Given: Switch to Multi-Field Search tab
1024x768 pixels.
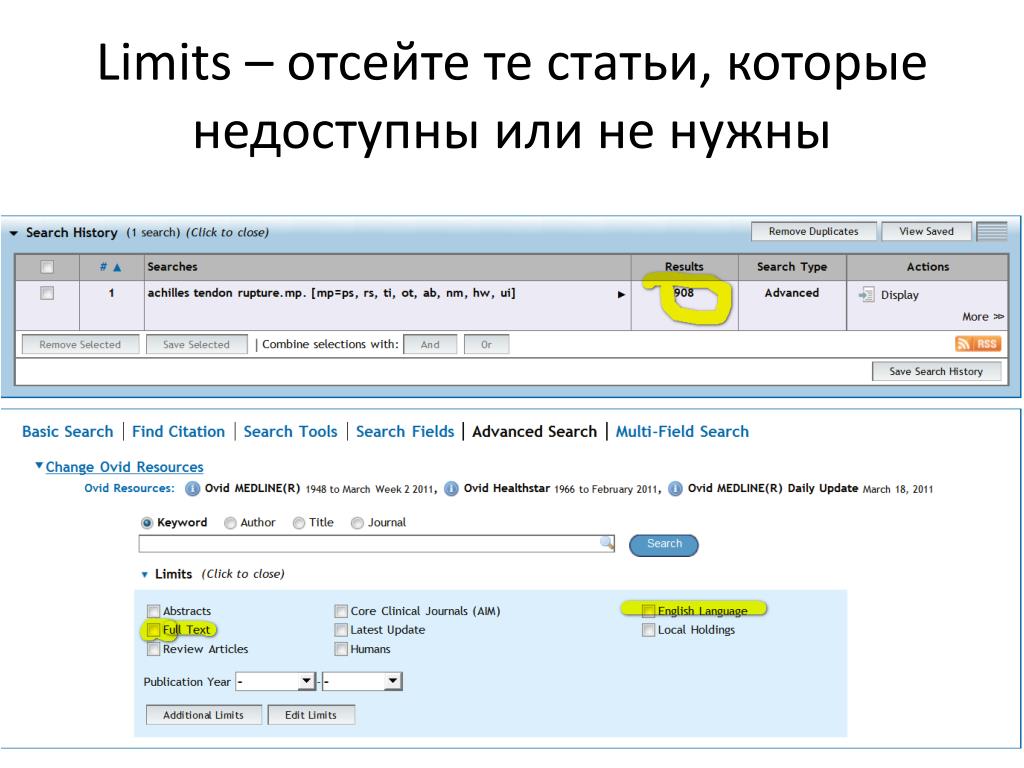Looking at the screenshot, I should tap(682, 432).
